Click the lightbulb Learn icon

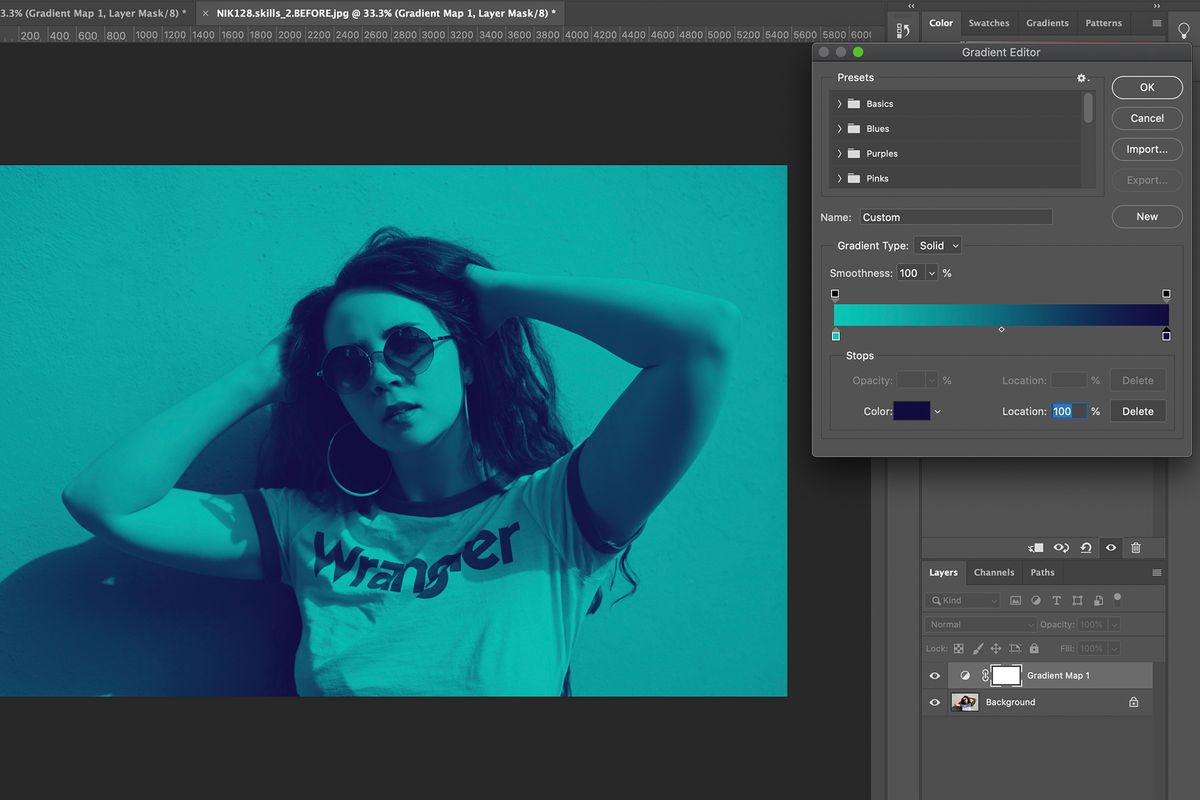pos(1184,30)
